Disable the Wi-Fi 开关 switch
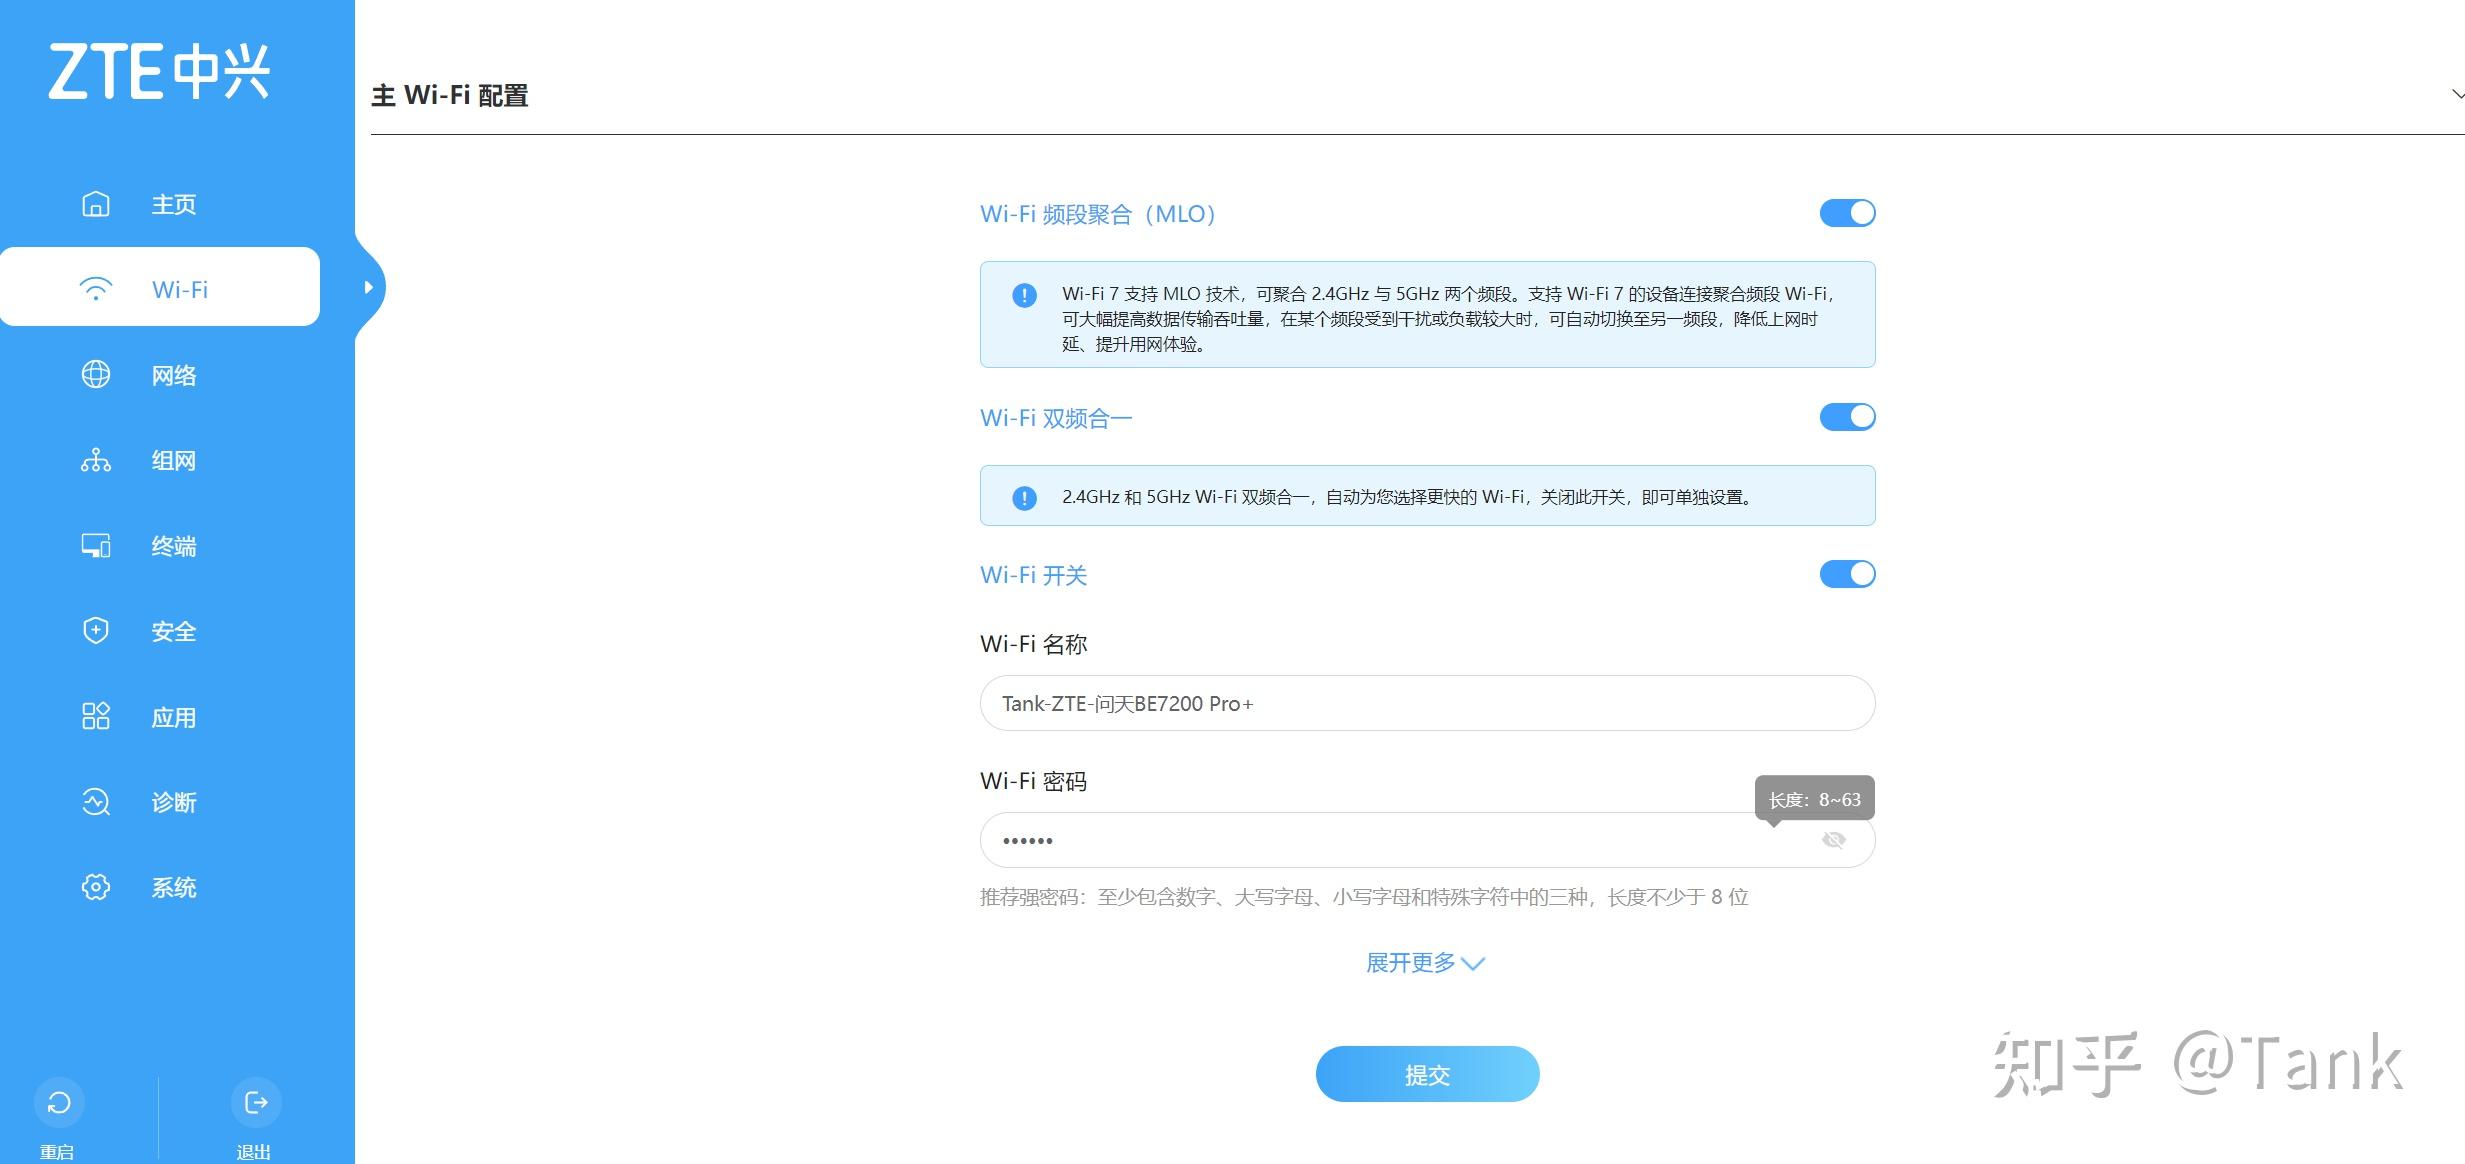The width and height of the screenshot is (2465, 1164). 1846,574
